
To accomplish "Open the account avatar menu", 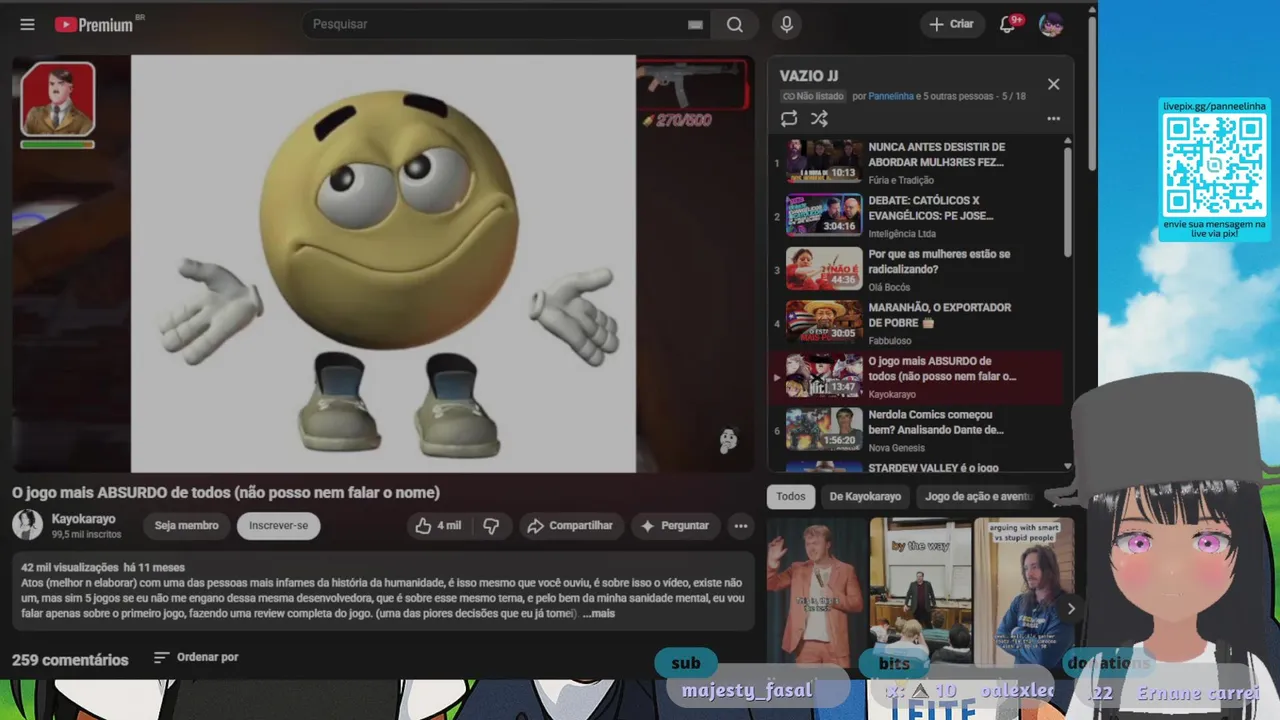I will (x=1051, y=24).
